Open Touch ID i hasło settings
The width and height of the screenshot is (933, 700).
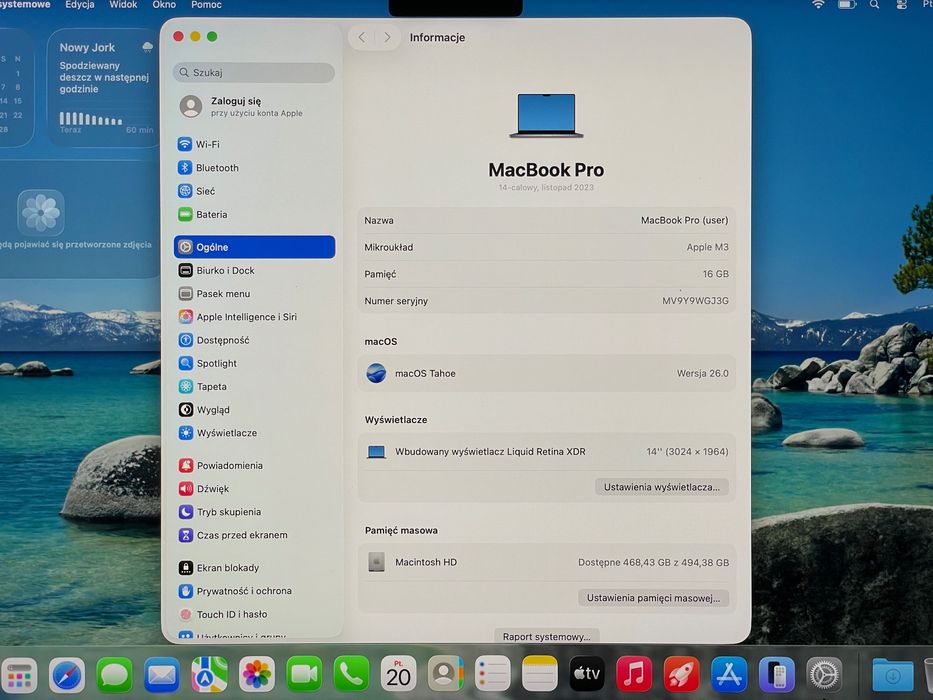click(254, 614)
